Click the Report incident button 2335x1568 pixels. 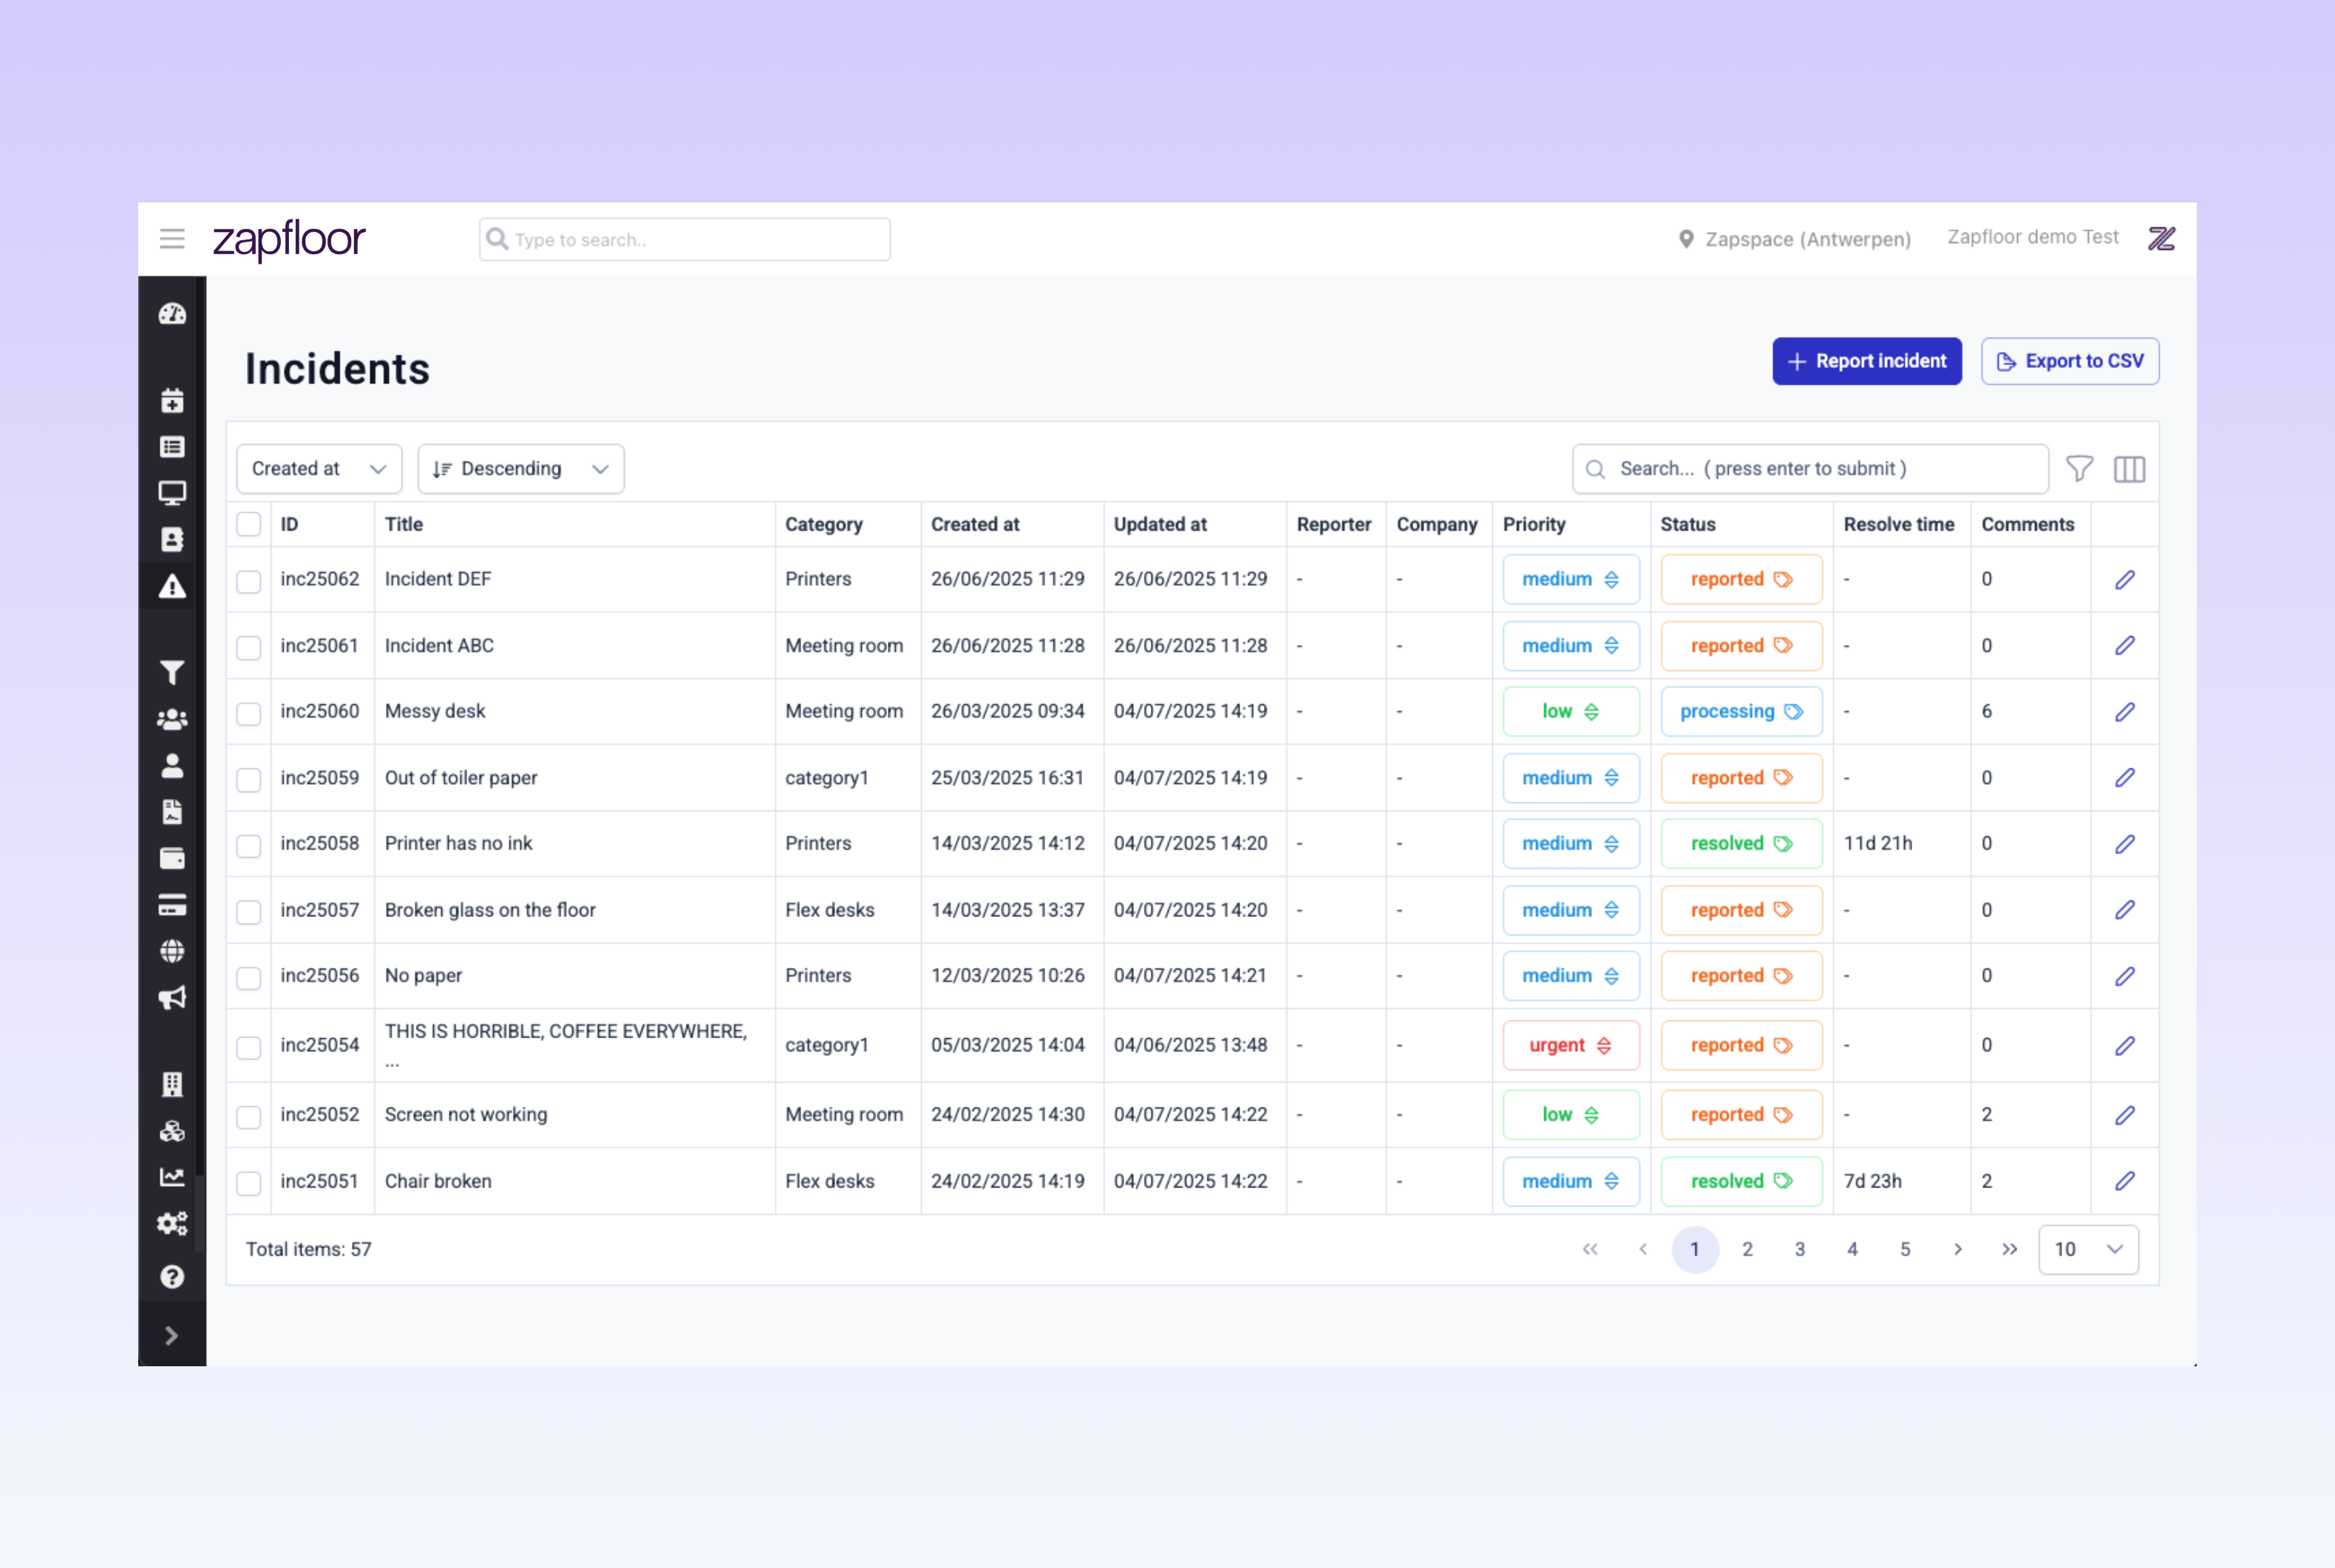1867,361
